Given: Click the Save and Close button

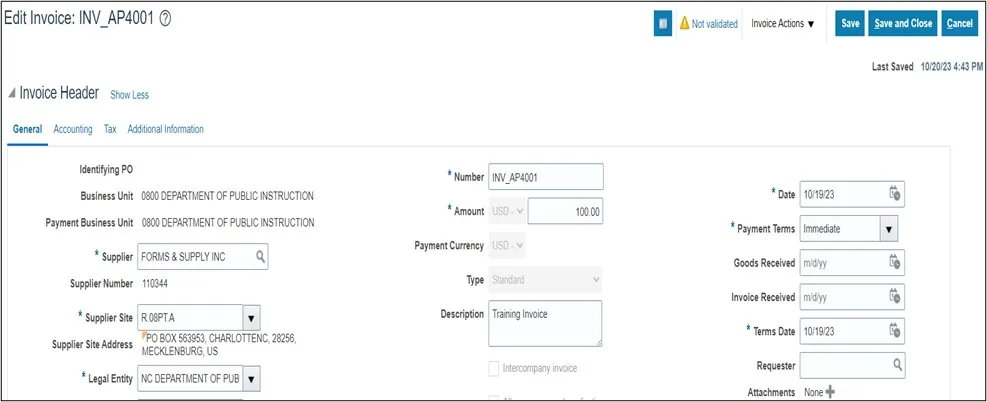Looking at the screenshot, I should click(x=902, y=23).
